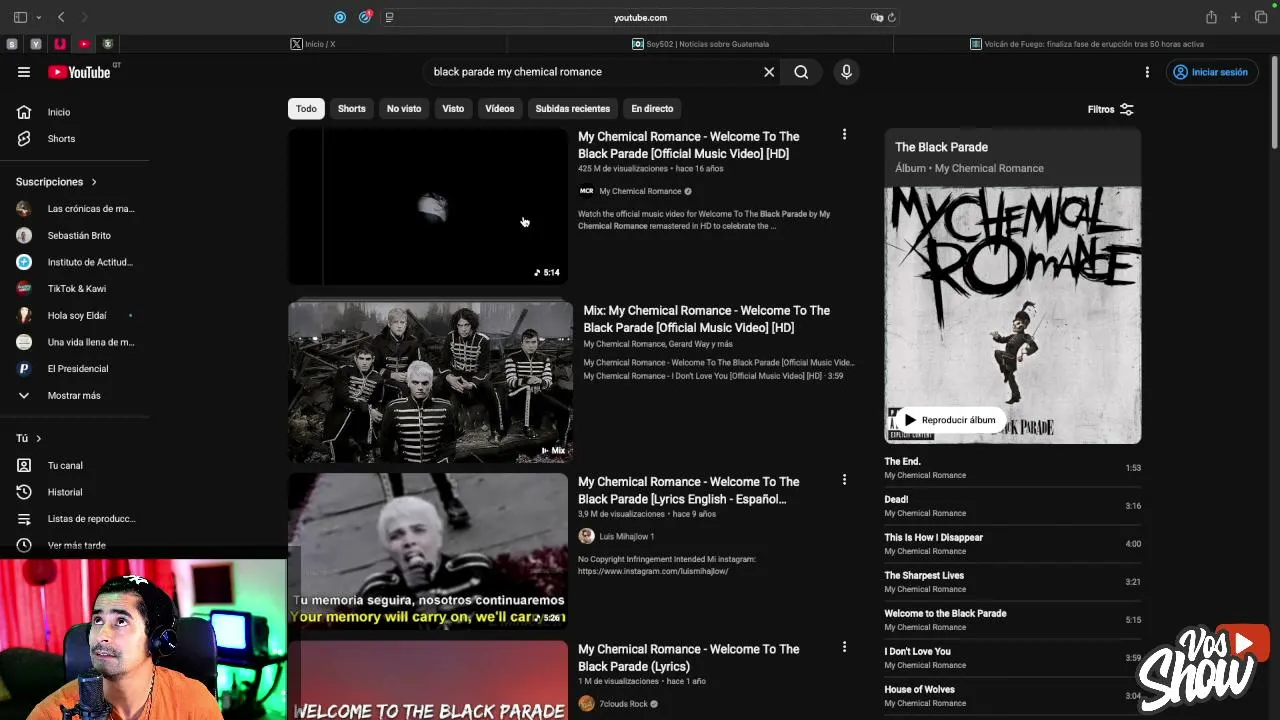Open the Filtros options
Screen dimensions: 1280x720
pos(1110,109)
